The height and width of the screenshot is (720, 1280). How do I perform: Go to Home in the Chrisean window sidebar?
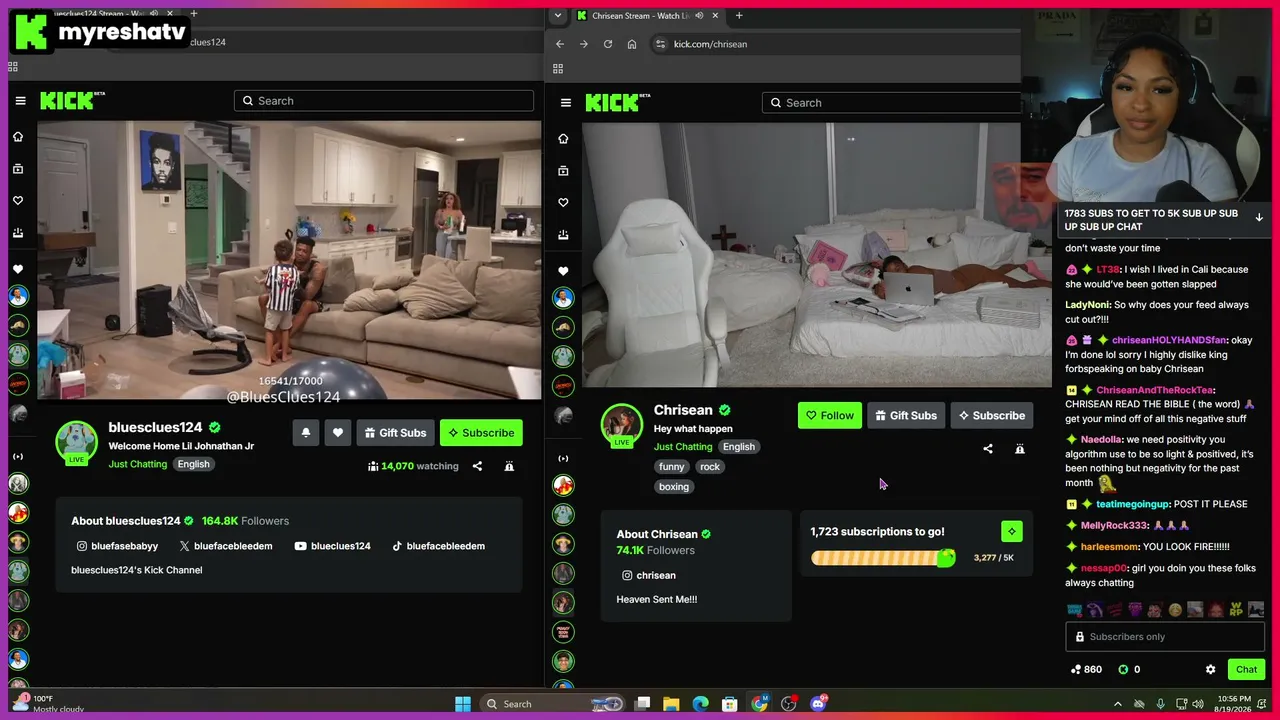pos(563,139)
